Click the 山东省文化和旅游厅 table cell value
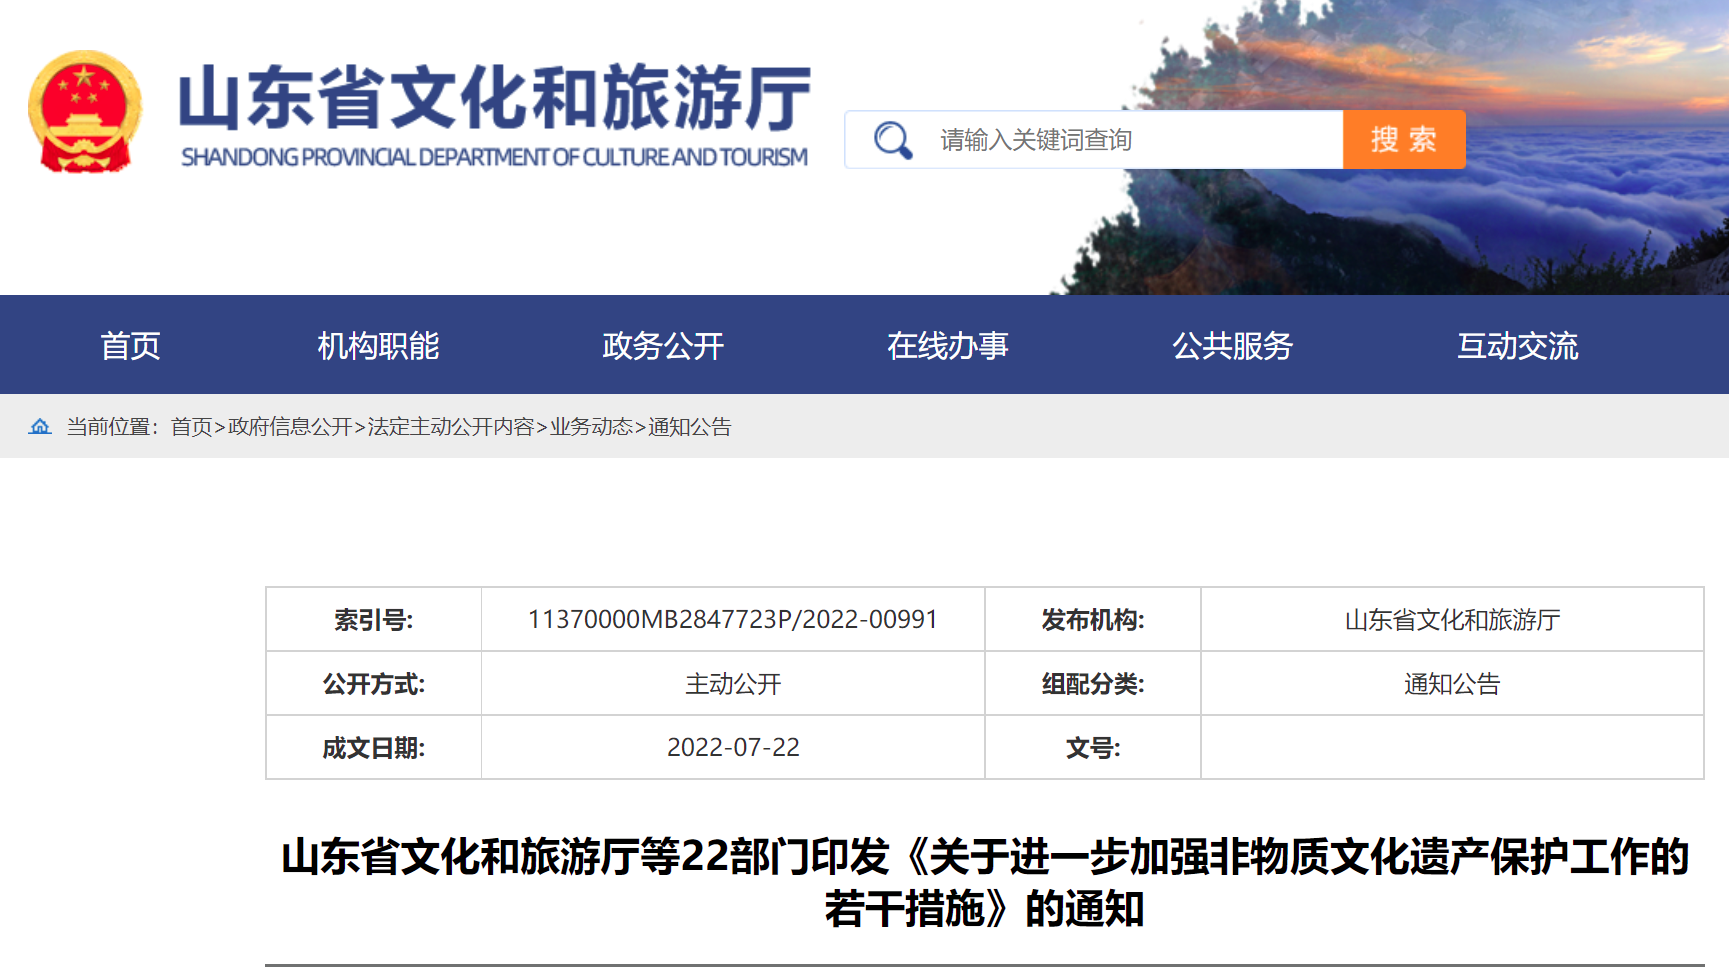The height and width of the screenshot is (979, 1729). (1452, 620)
